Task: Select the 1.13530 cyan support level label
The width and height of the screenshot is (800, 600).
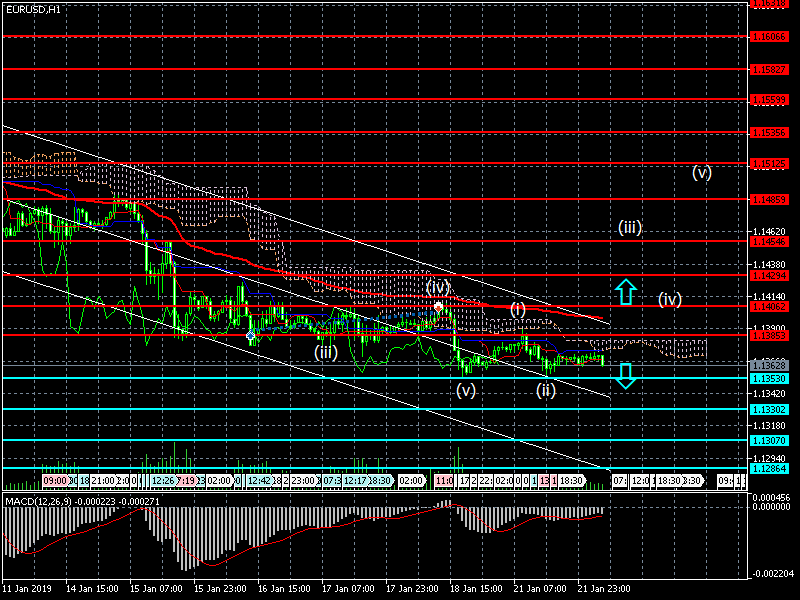Action: 773,379
